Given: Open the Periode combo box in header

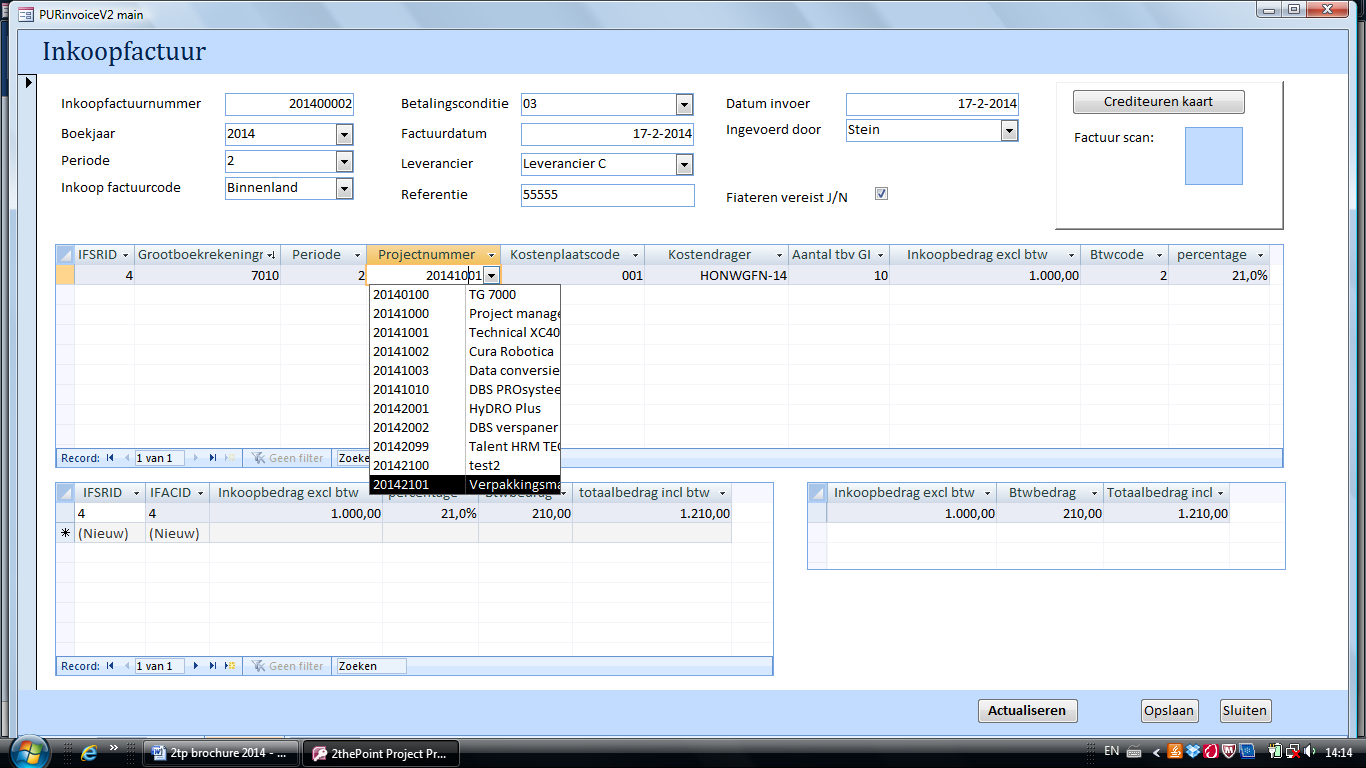Looking at the screenshot, I should [x=344, y=161].
